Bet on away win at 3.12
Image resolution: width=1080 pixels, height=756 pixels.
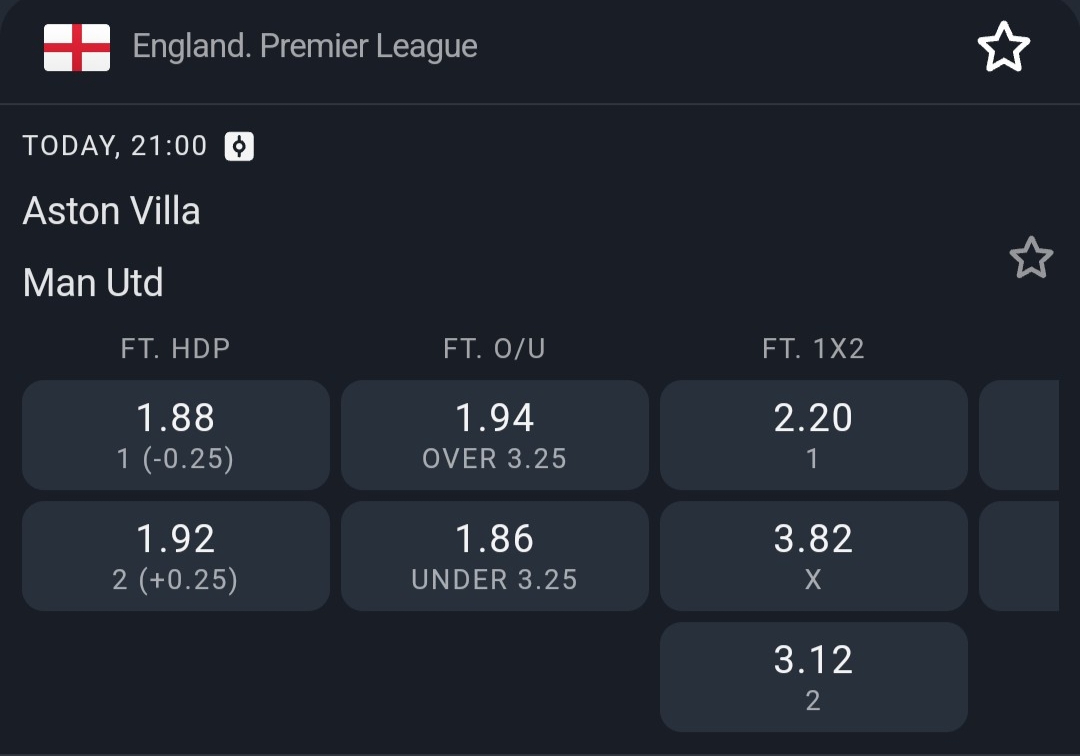pos(813,677)
